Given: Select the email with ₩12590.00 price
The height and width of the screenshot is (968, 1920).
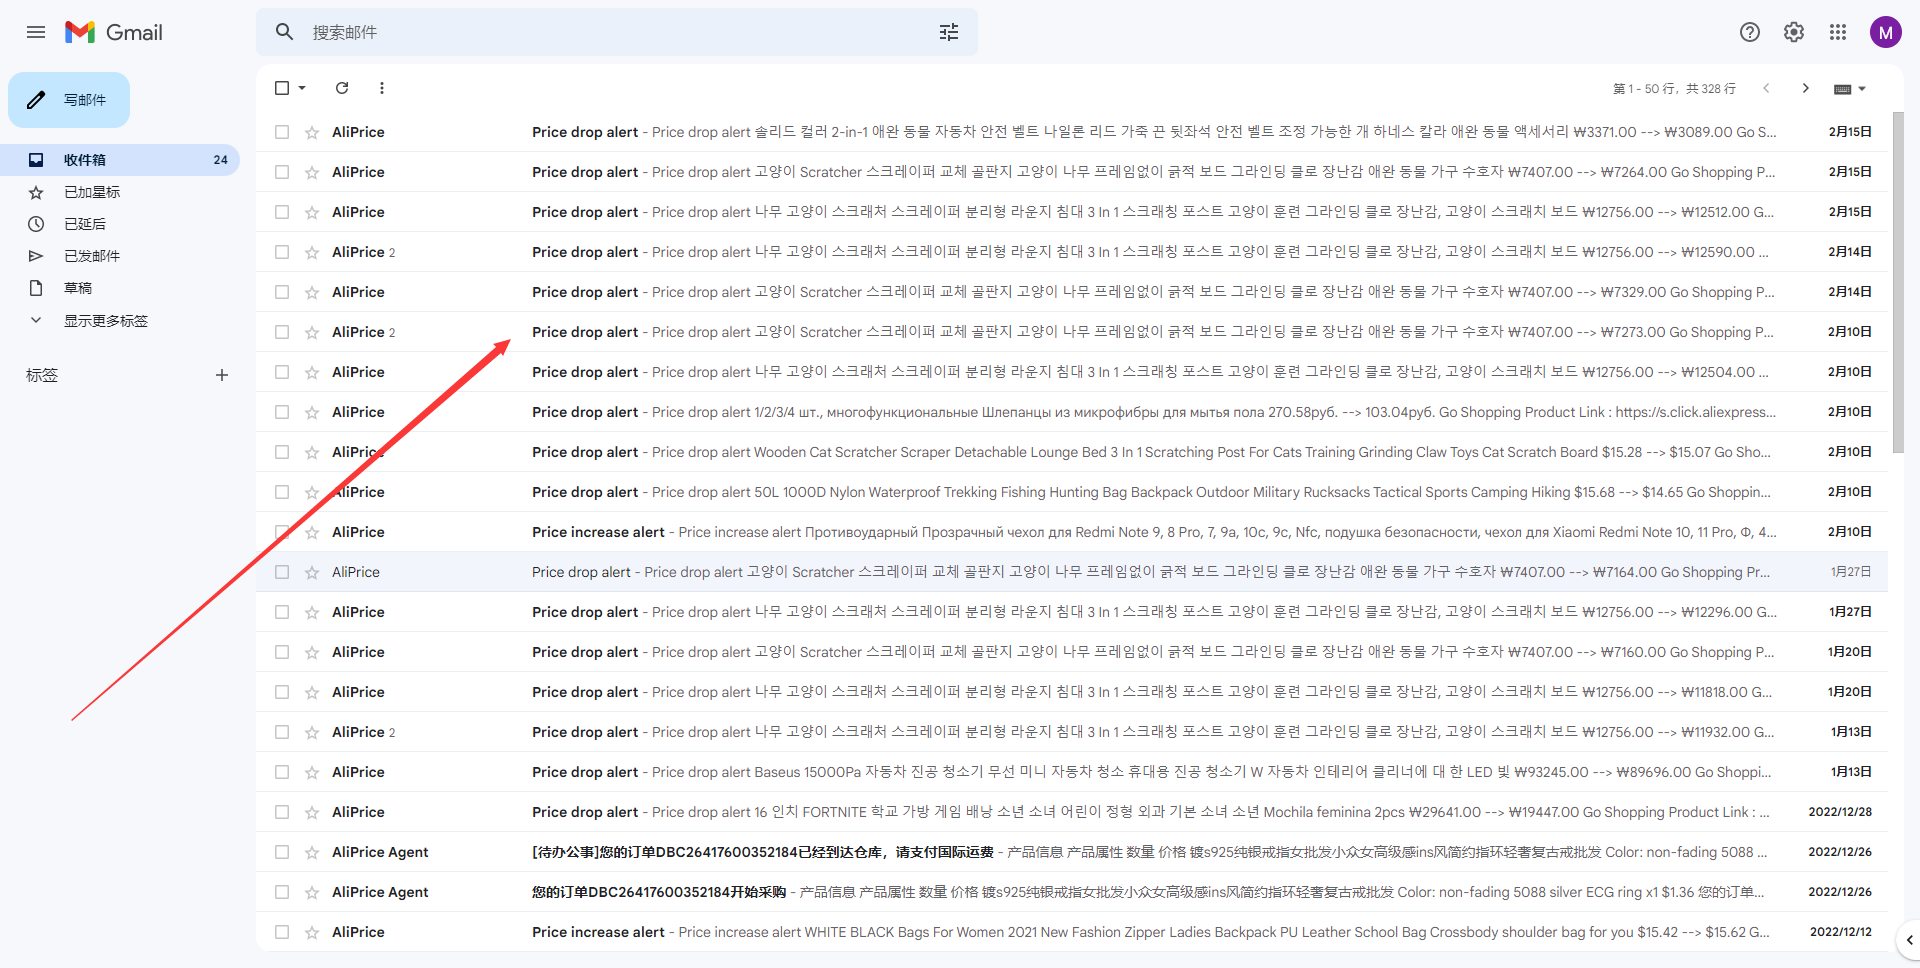Looking at the screenshot, I should point(282,252).
